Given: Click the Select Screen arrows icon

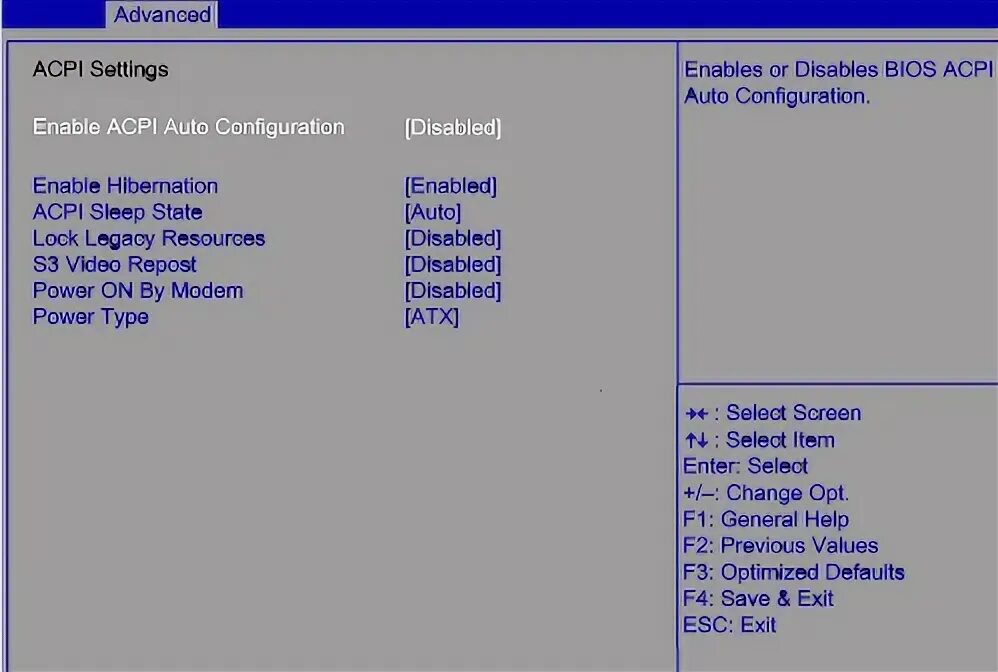Looking at the screenshot, I should 696,414.
